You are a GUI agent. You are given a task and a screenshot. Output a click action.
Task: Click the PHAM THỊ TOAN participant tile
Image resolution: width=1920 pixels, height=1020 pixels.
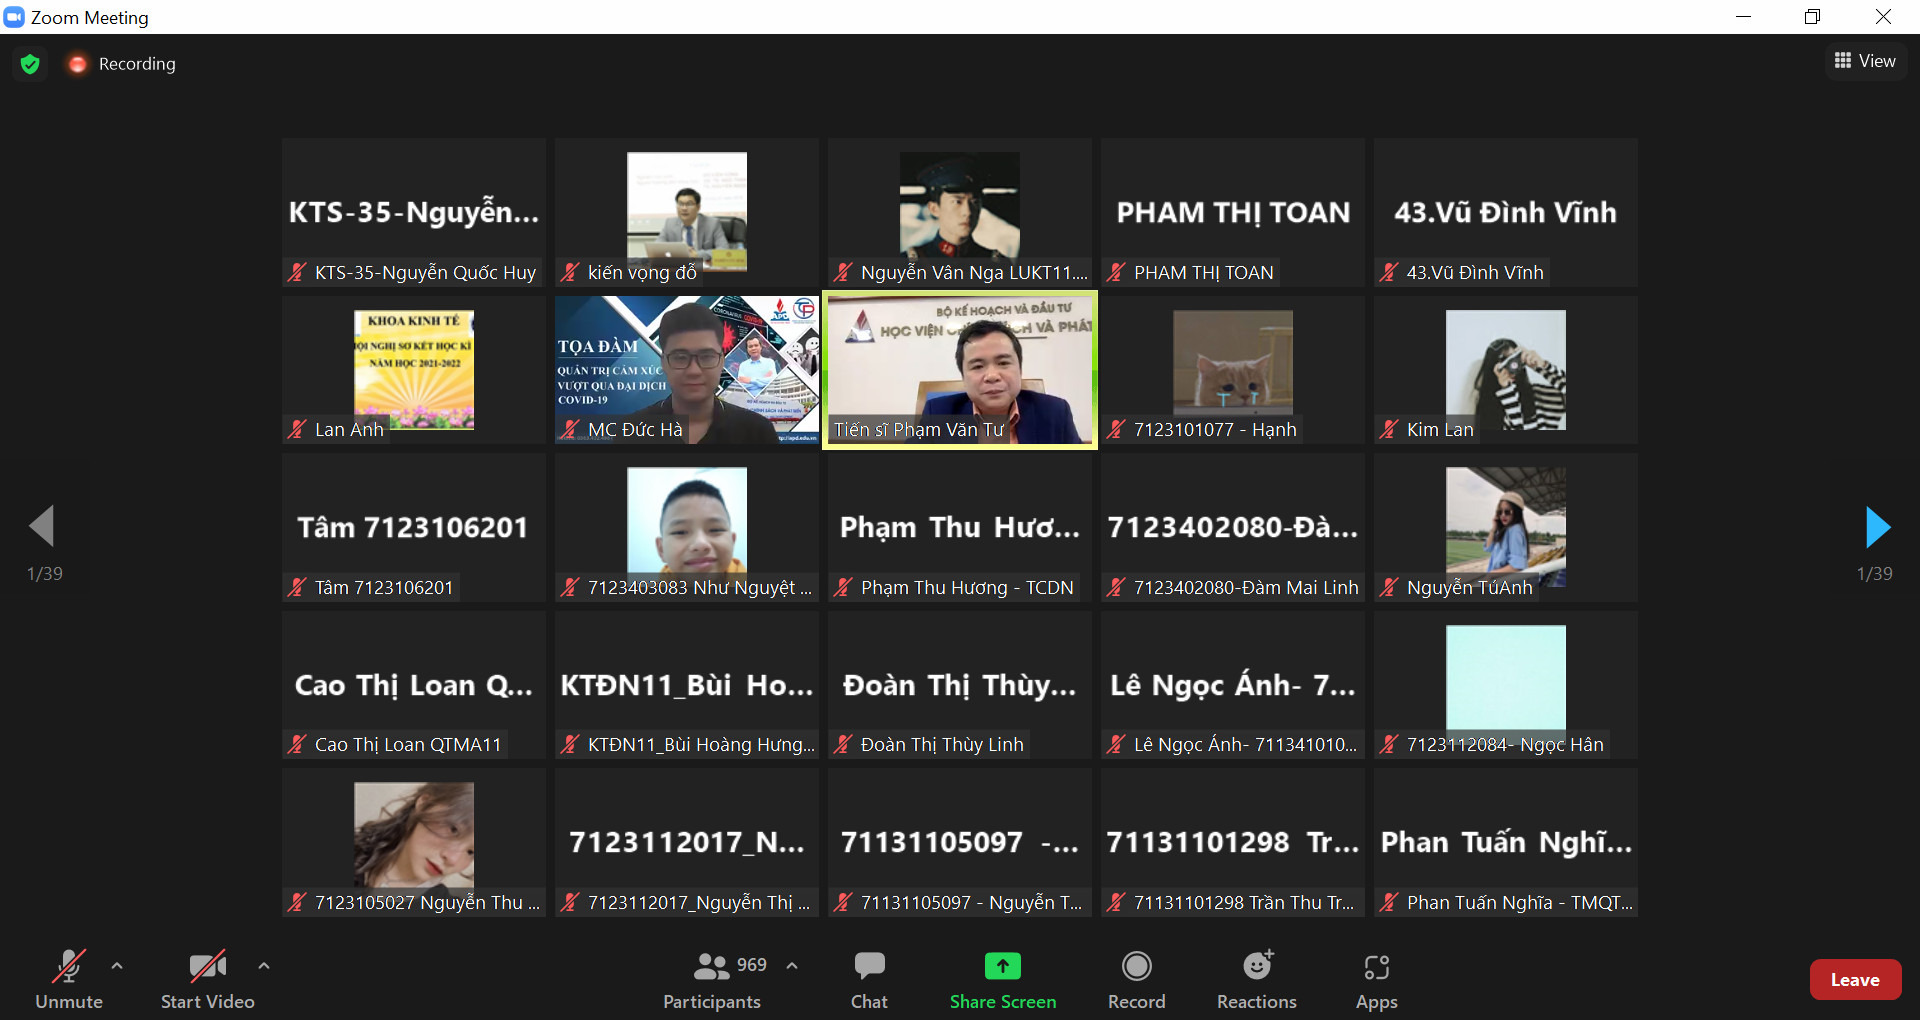pyautogui.click(x=1232, y=213)
